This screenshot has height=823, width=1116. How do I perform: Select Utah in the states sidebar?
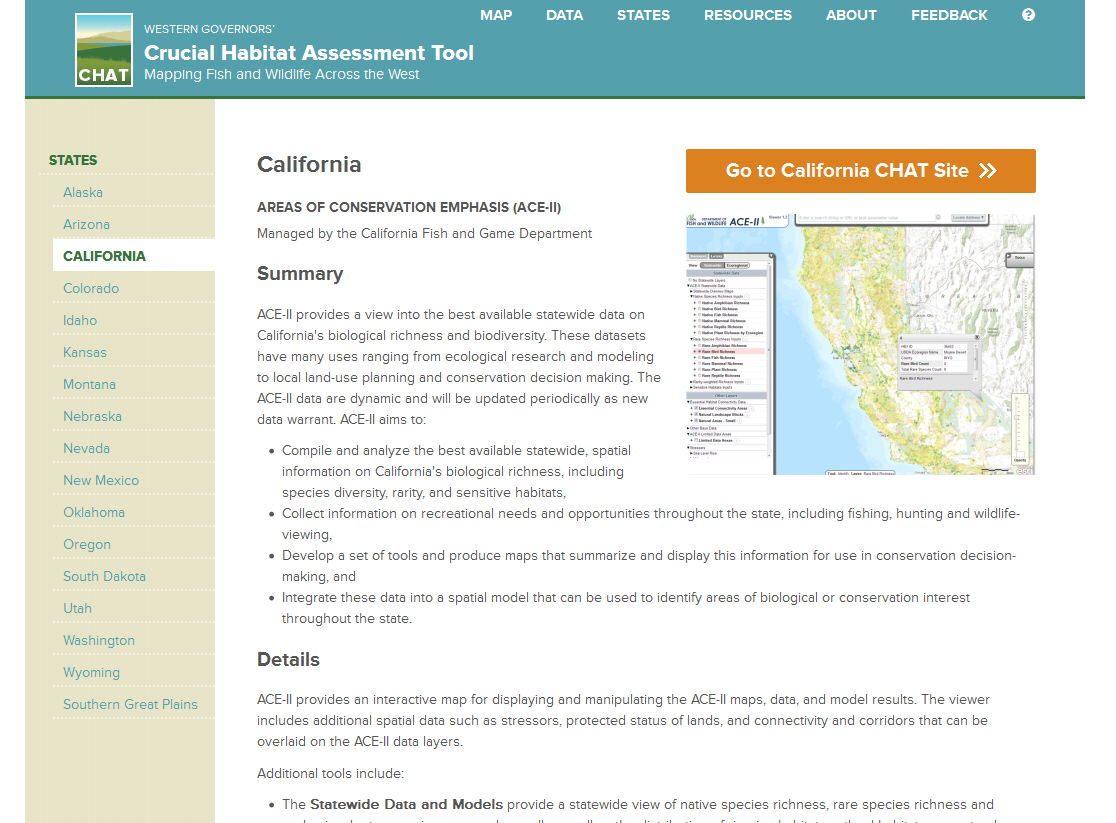tap(78, 609)
